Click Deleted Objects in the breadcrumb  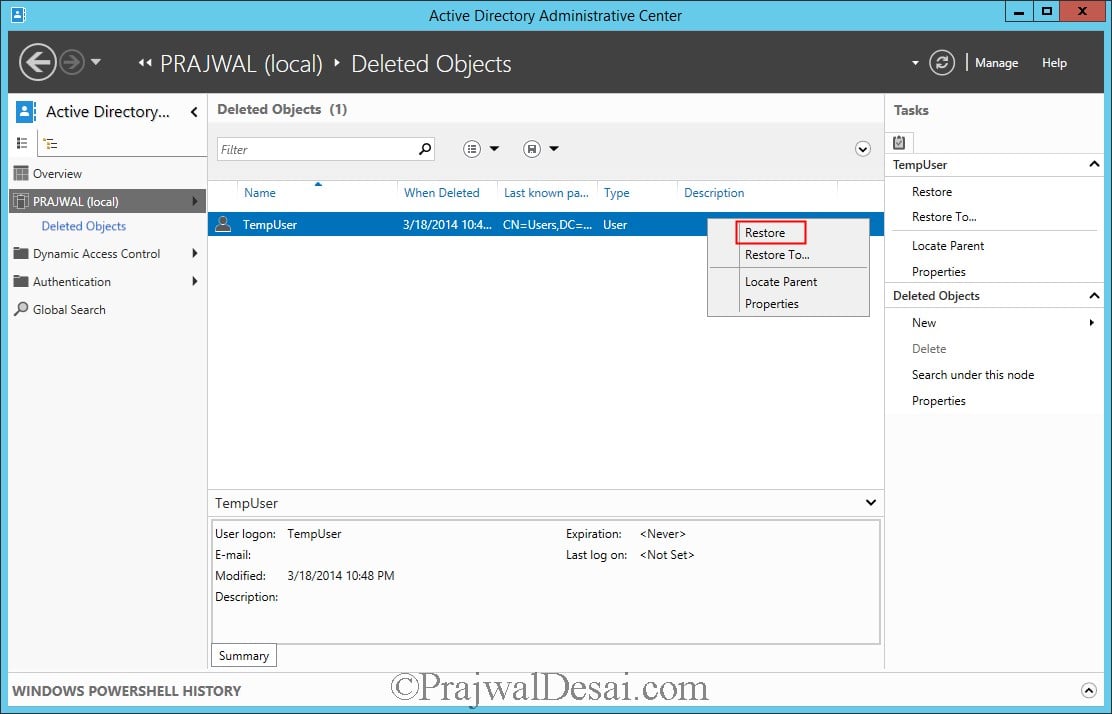pyautogui.click(x=431, y=64)
